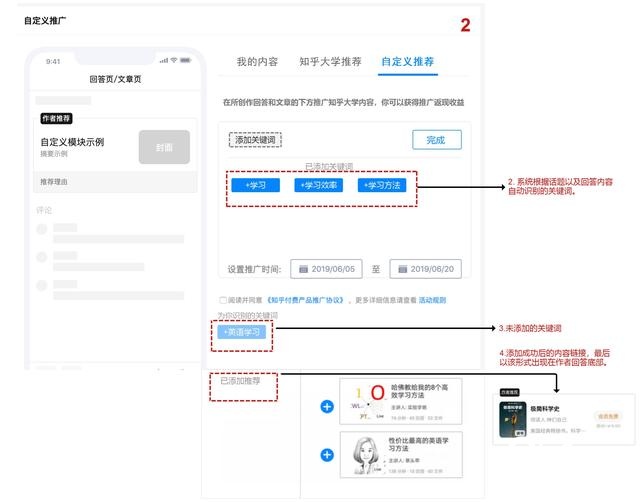Click the cartoon portrait thumbnail of the English course

click(363, 455)
